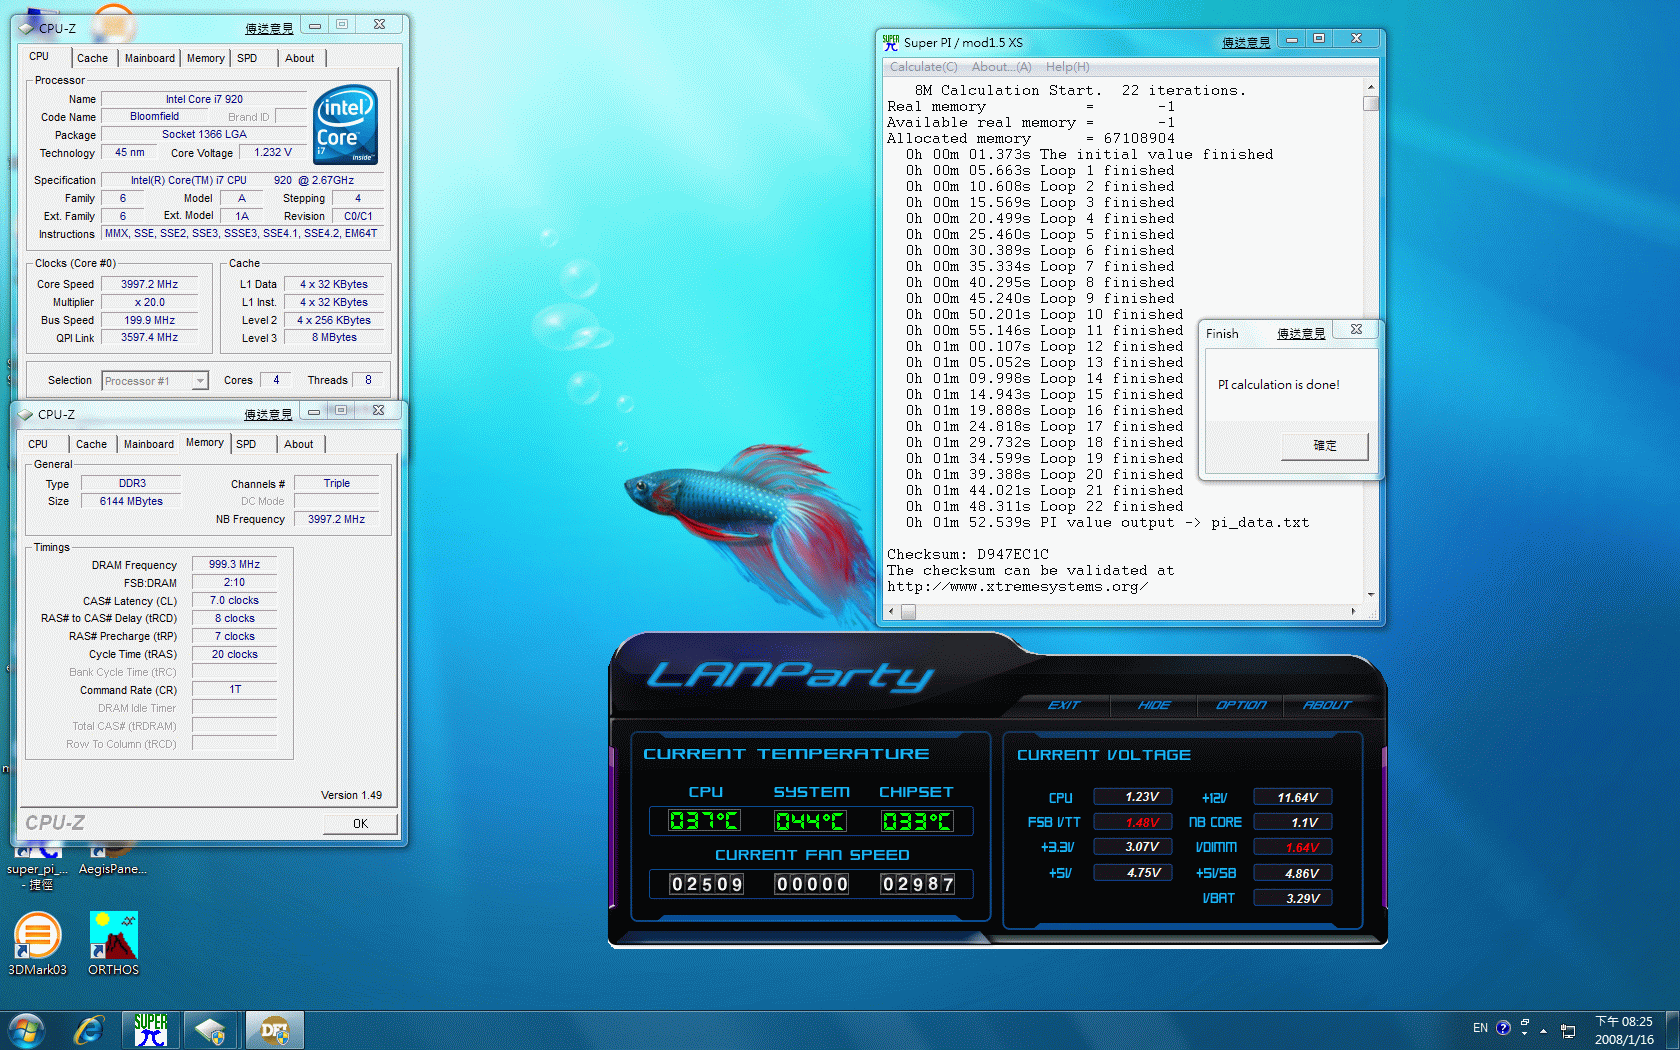Click the Intel Core i7 logo
Viewport: 1680px width, 1050px height.
click(345, 125)
